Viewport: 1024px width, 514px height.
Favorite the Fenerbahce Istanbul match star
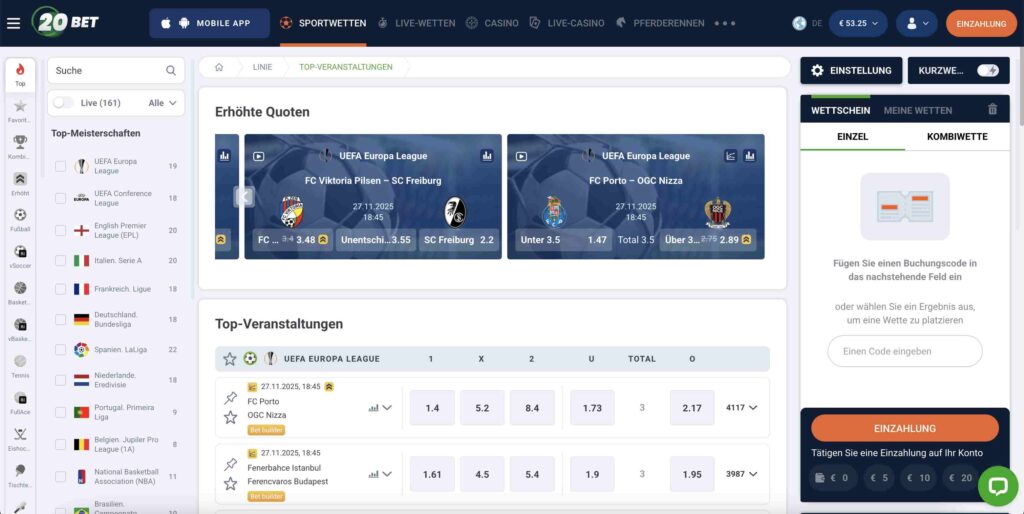click(231, 484)
